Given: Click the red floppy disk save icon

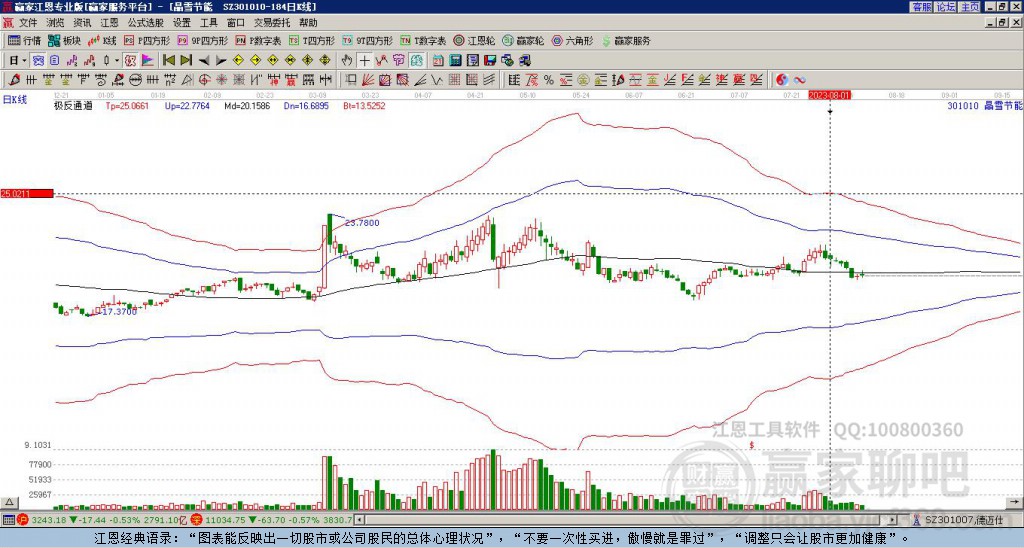Looking at the screenshot, I should 490,61.
